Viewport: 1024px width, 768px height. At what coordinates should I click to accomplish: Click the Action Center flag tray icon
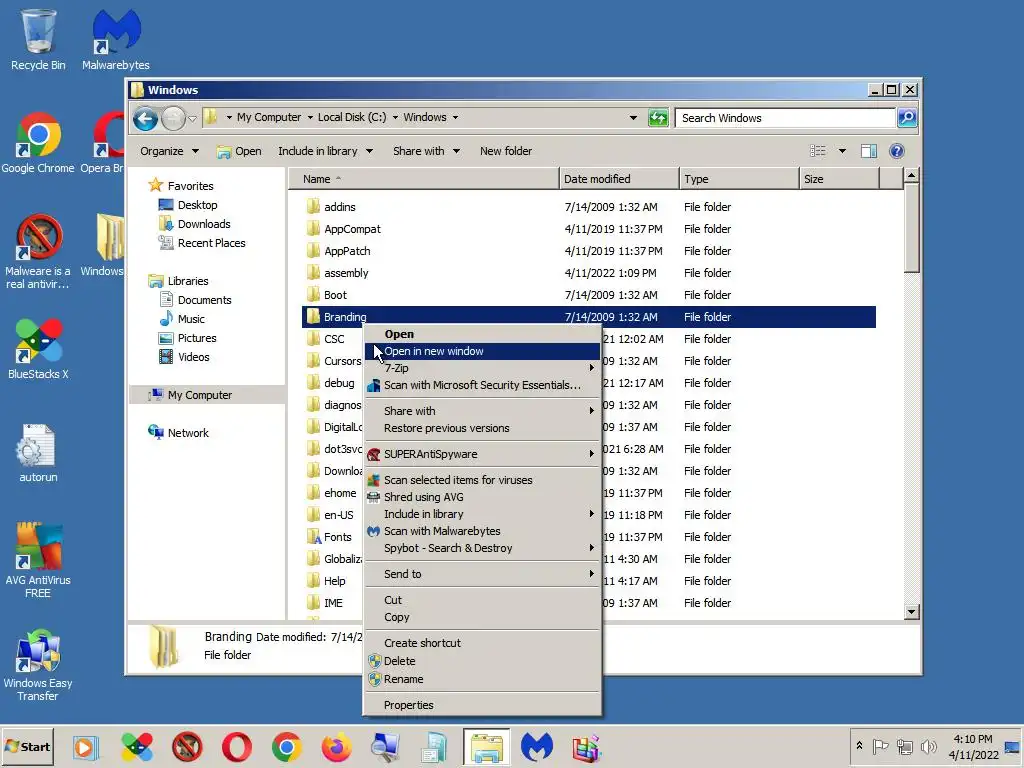tap(880, 746)
